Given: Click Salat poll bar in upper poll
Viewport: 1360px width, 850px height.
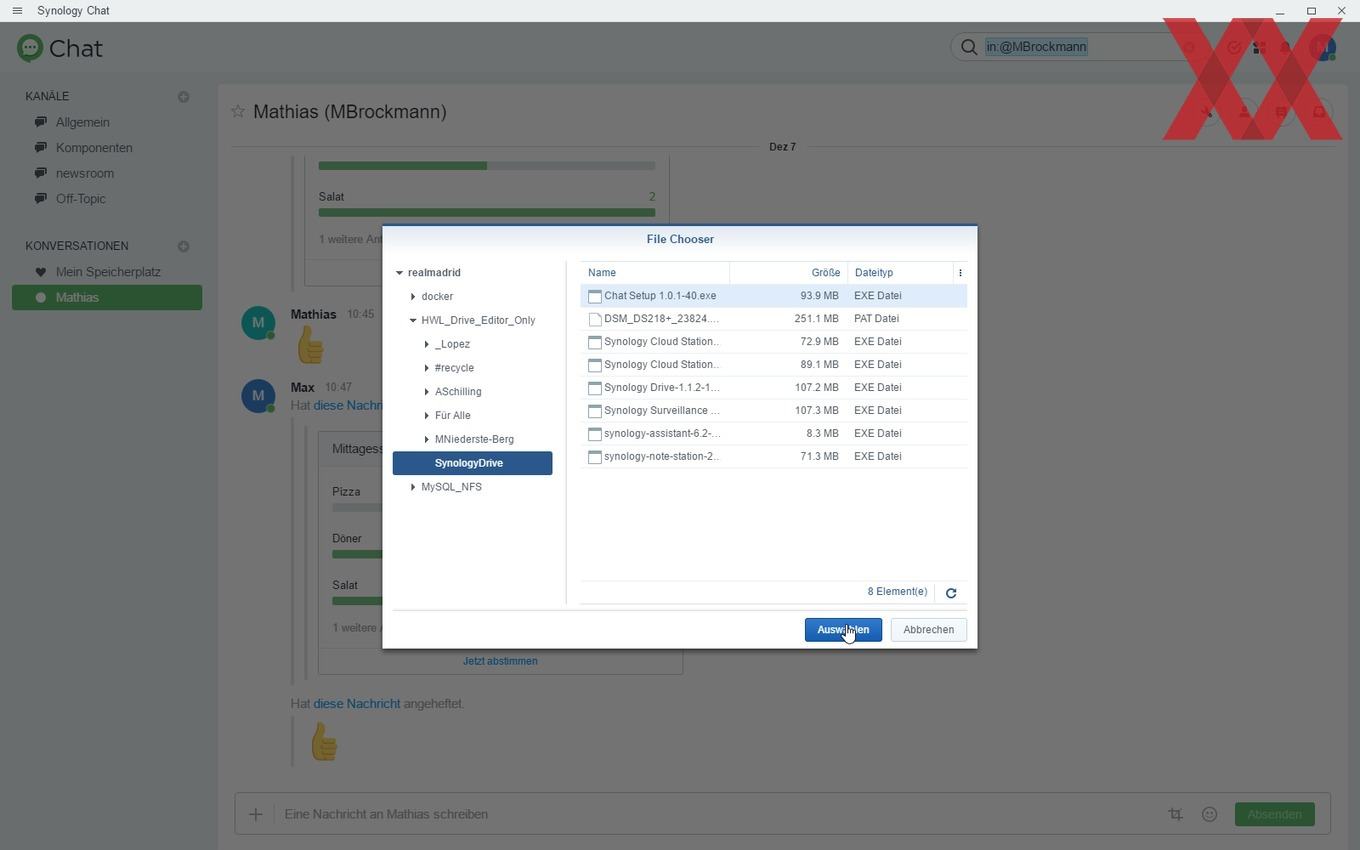Looking at the screenshot, I should click(487, 212).
